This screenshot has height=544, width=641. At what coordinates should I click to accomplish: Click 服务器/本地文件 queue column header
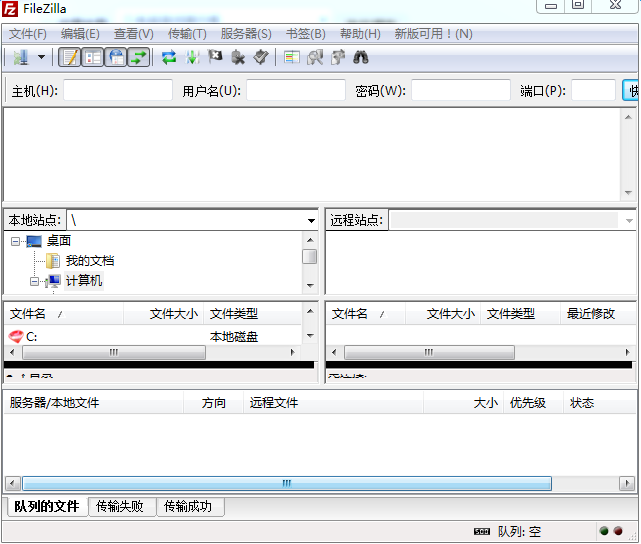[94, 403]
